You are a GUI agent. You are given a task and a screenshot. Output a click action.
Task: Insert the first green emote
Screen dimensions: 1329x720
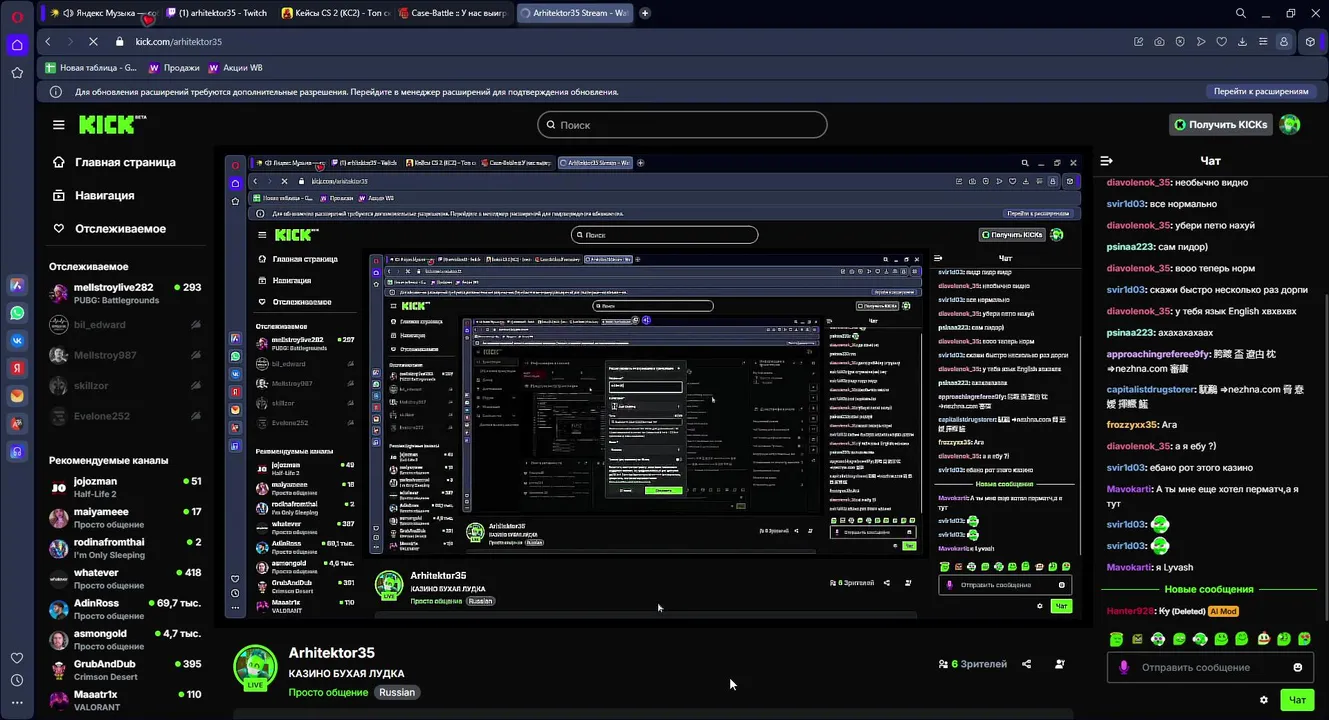[1117, 639]
